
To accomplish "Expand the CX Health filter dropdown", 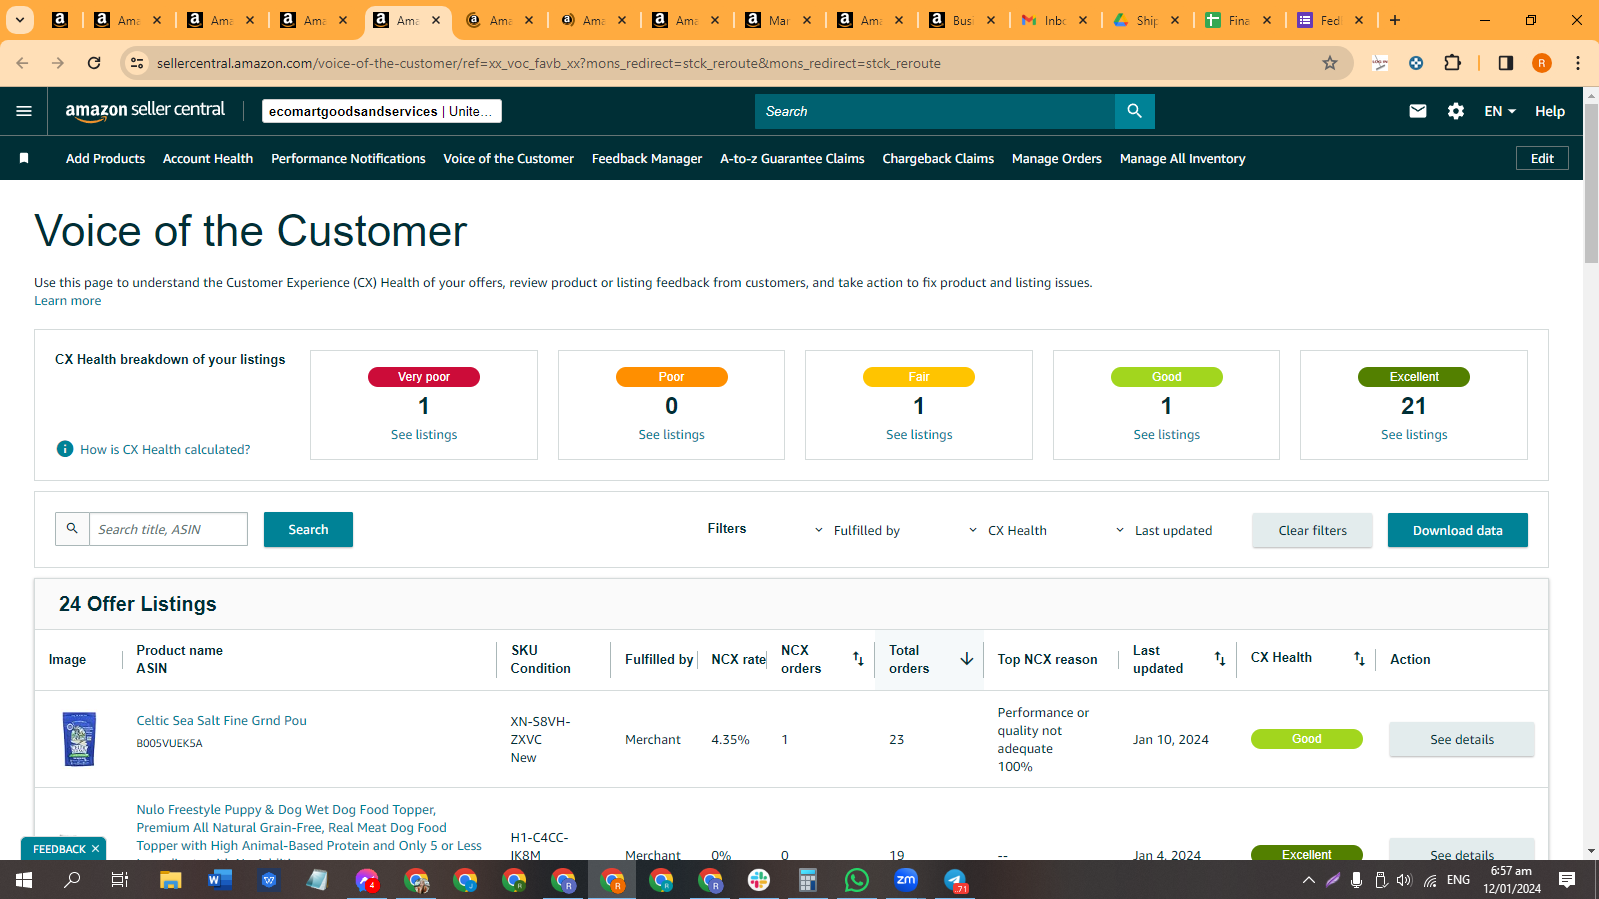I will coord(1008,530).
